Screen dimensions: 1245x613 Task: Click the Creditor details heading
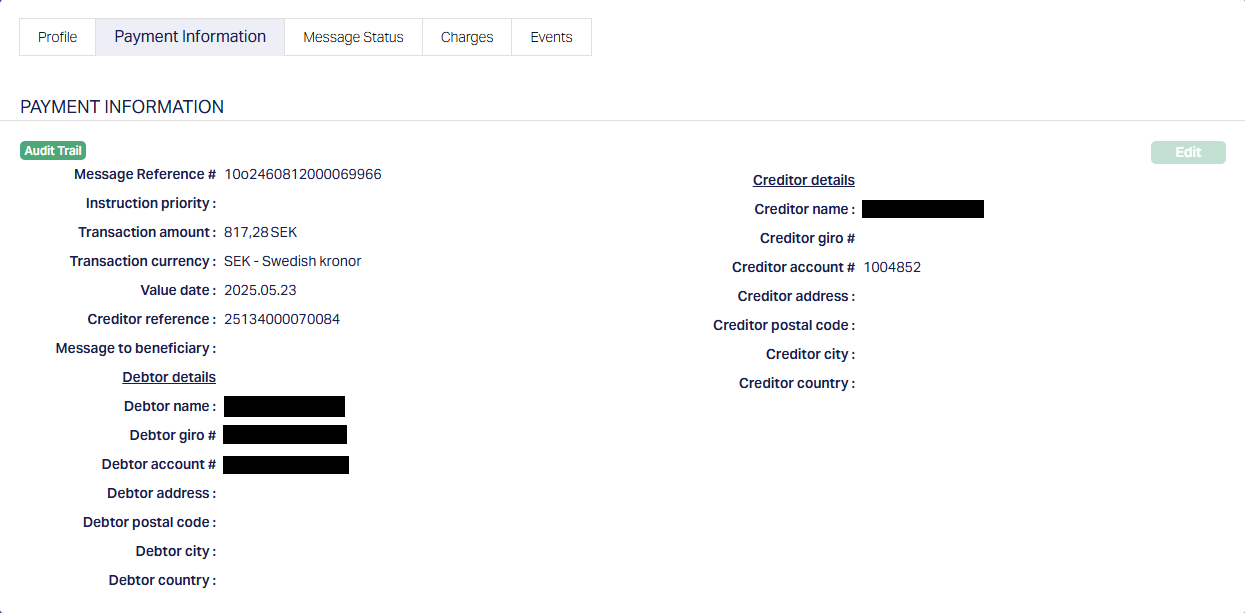803,180
